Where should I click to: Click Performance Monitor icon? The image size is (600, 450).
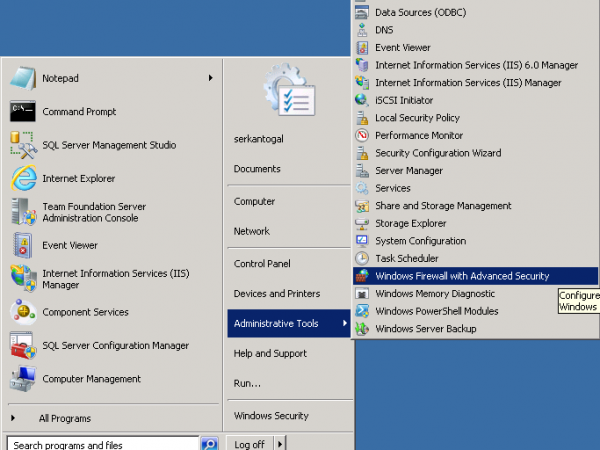(x=362, y=135)
